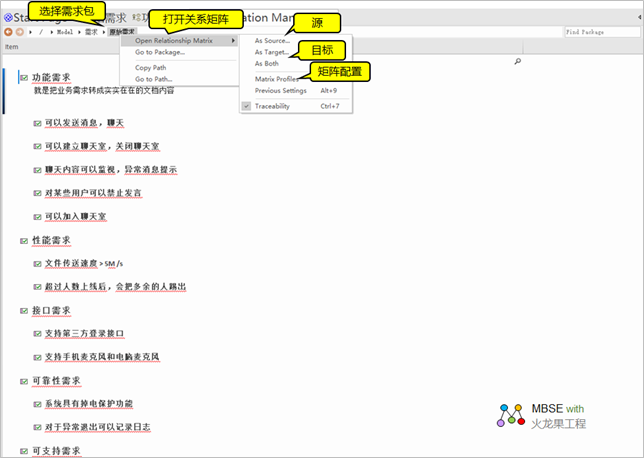Collapse the 性能需求 package node

[x=24, y=240]
